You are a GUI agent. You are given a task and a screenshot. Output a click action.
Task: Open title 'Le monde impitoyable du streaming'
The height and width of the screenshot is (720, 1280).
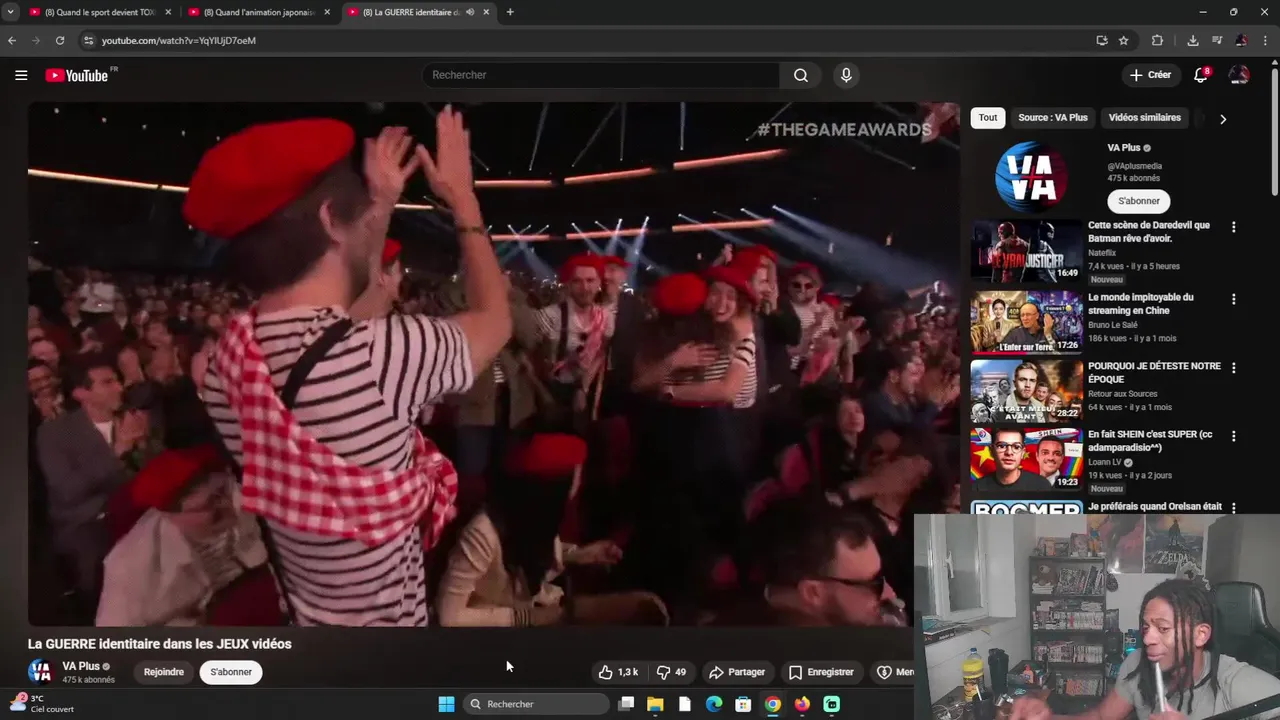point(1141,304)
